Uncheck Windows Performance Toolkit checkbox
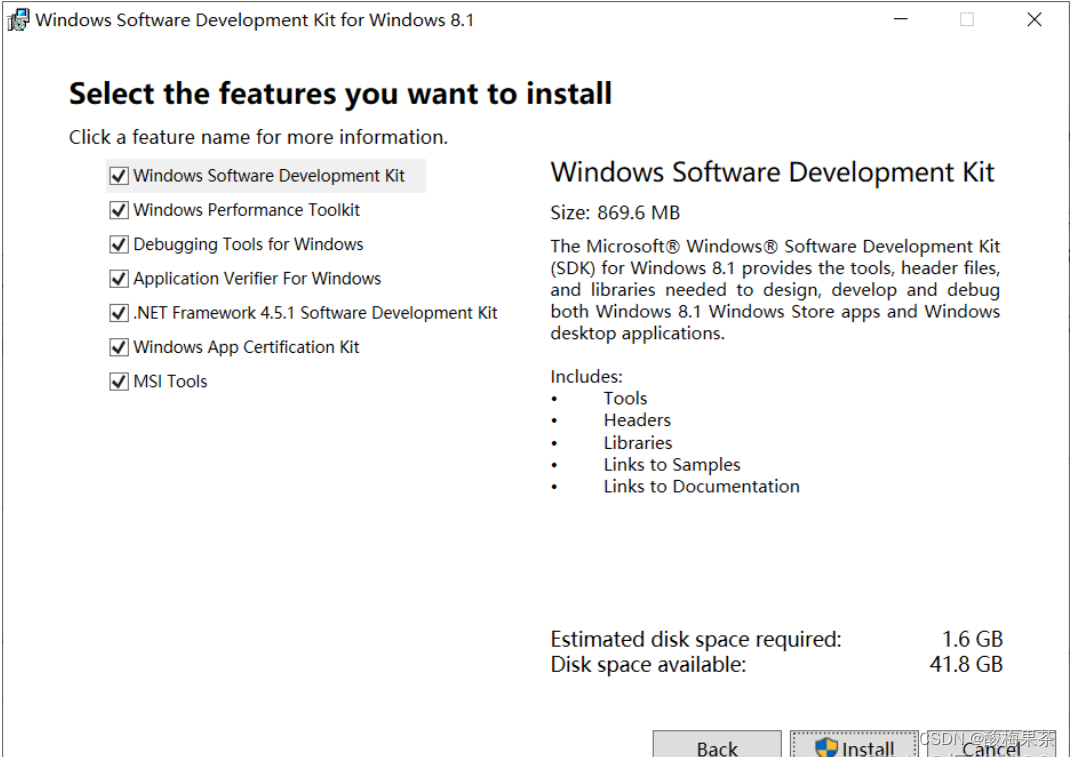The image size is (1071, 757). [x=119, y=210]
